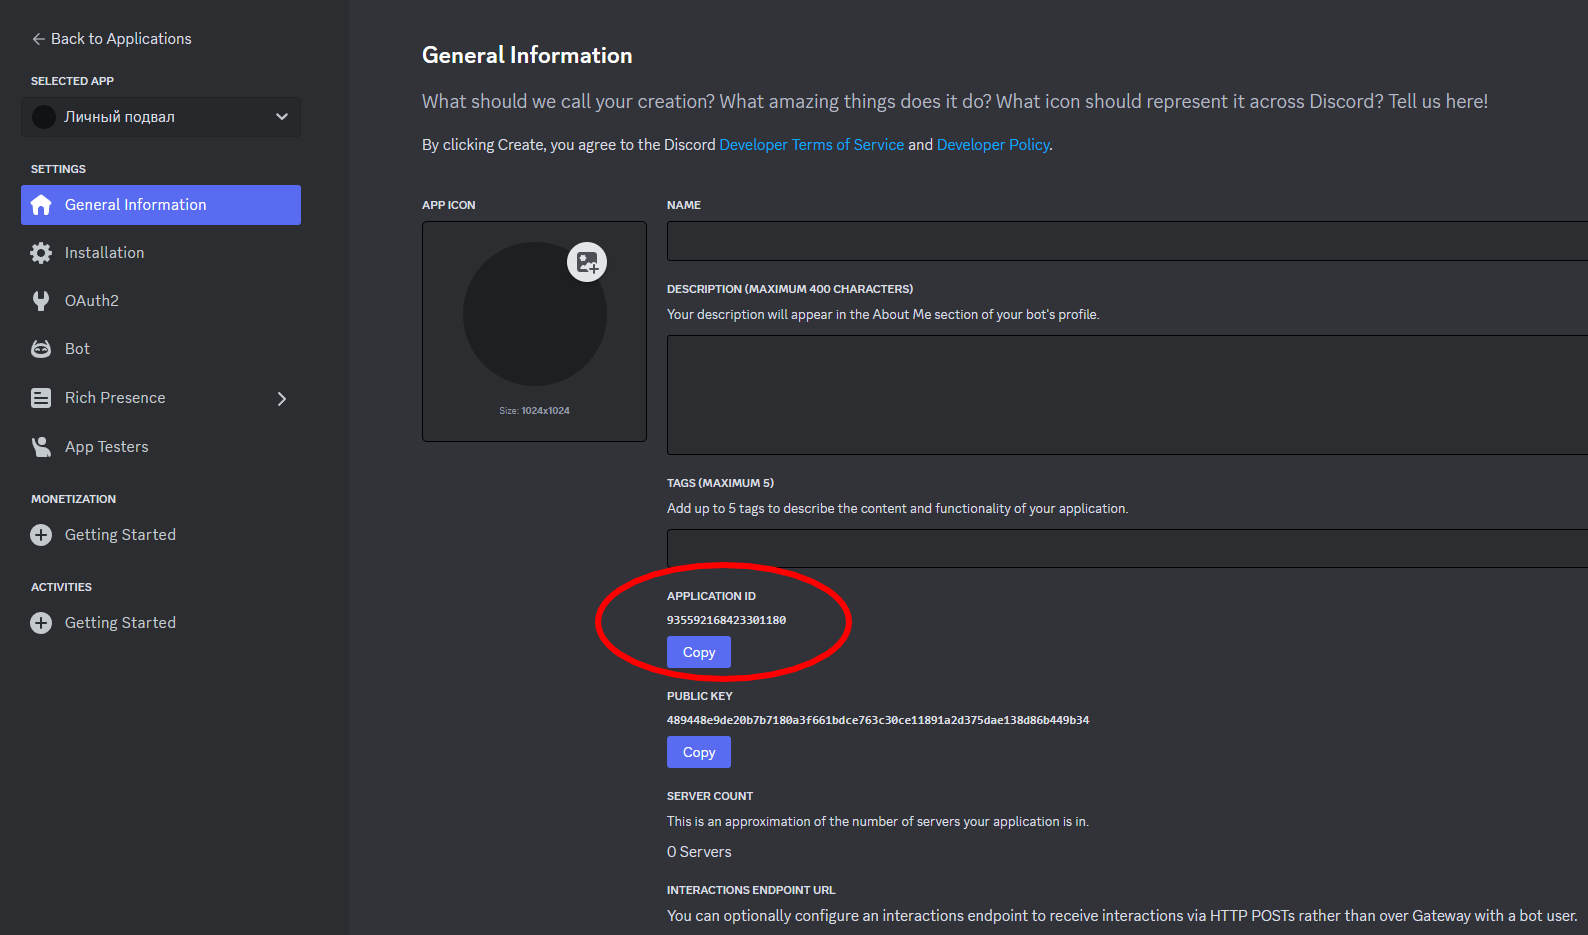The image size is (1588, 935).
Task: Click the Rich Presence document icon
Action: [x=41, y=398]
